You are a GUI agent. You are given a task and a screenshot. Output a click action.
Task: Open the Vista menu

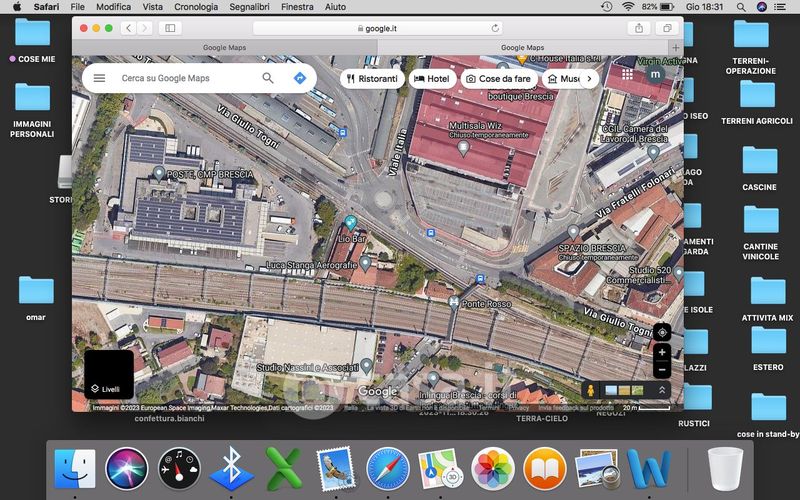pos(153,7)
